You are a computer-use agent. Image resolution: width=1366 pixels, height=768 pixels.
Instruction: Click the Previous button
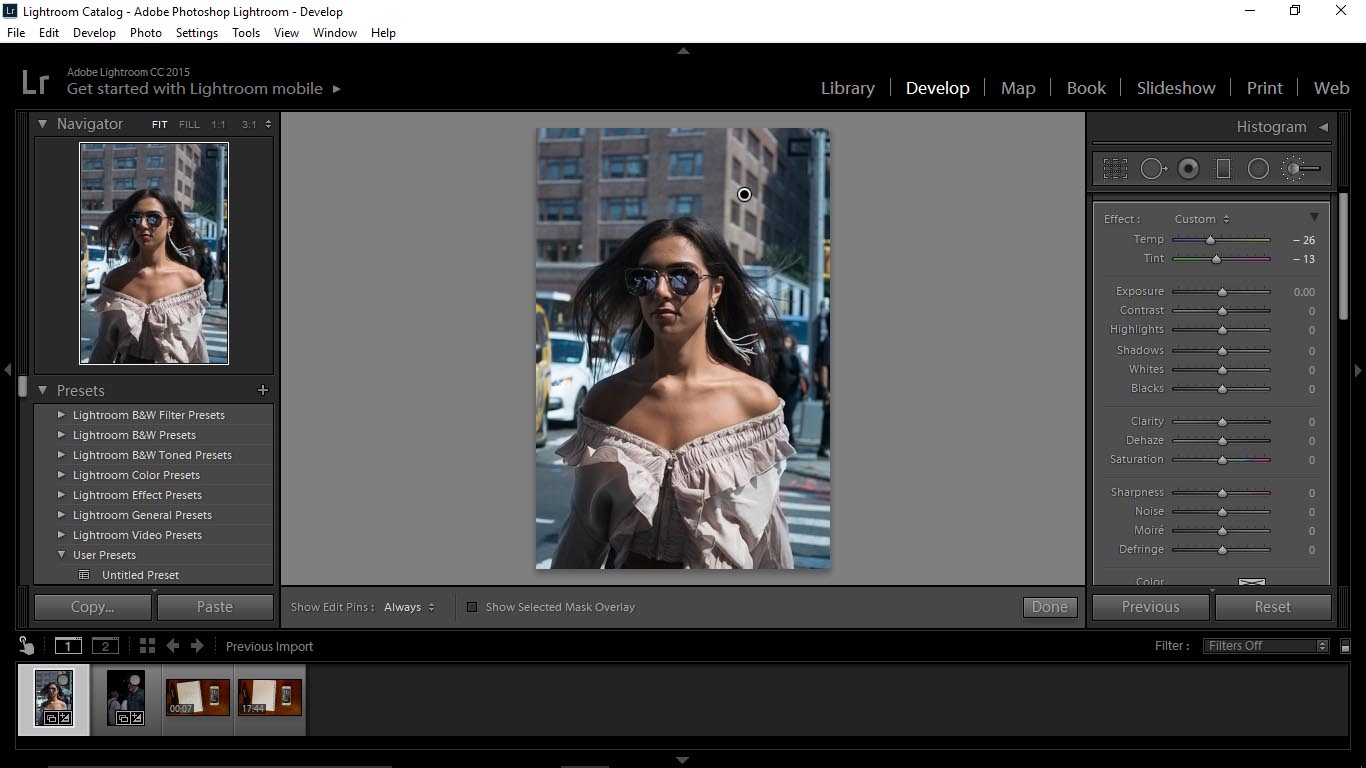click(1151, 607)
